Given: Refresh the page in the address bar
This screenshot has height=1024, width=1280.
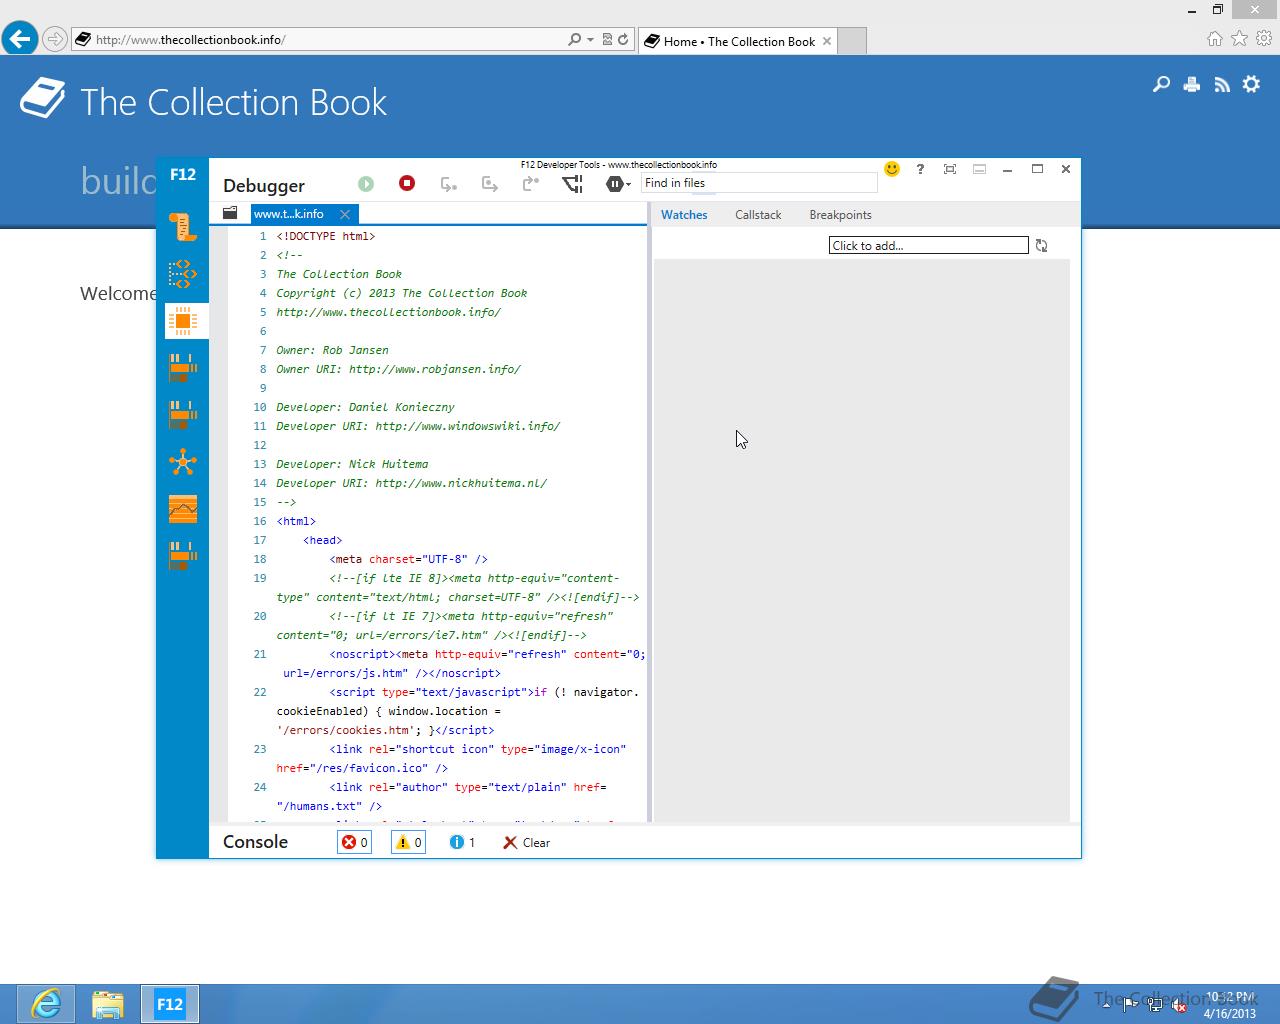Looking at the screenshot, I should pos(623,40).
